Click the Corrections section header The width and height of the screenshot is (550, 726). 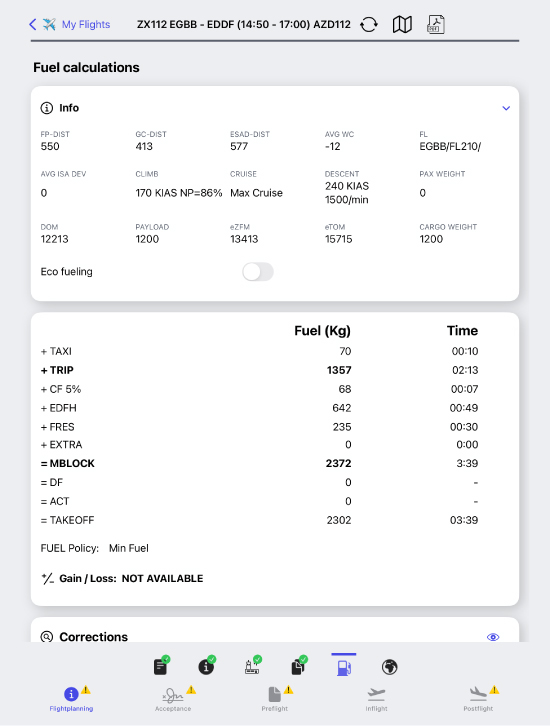click(84, 637)
